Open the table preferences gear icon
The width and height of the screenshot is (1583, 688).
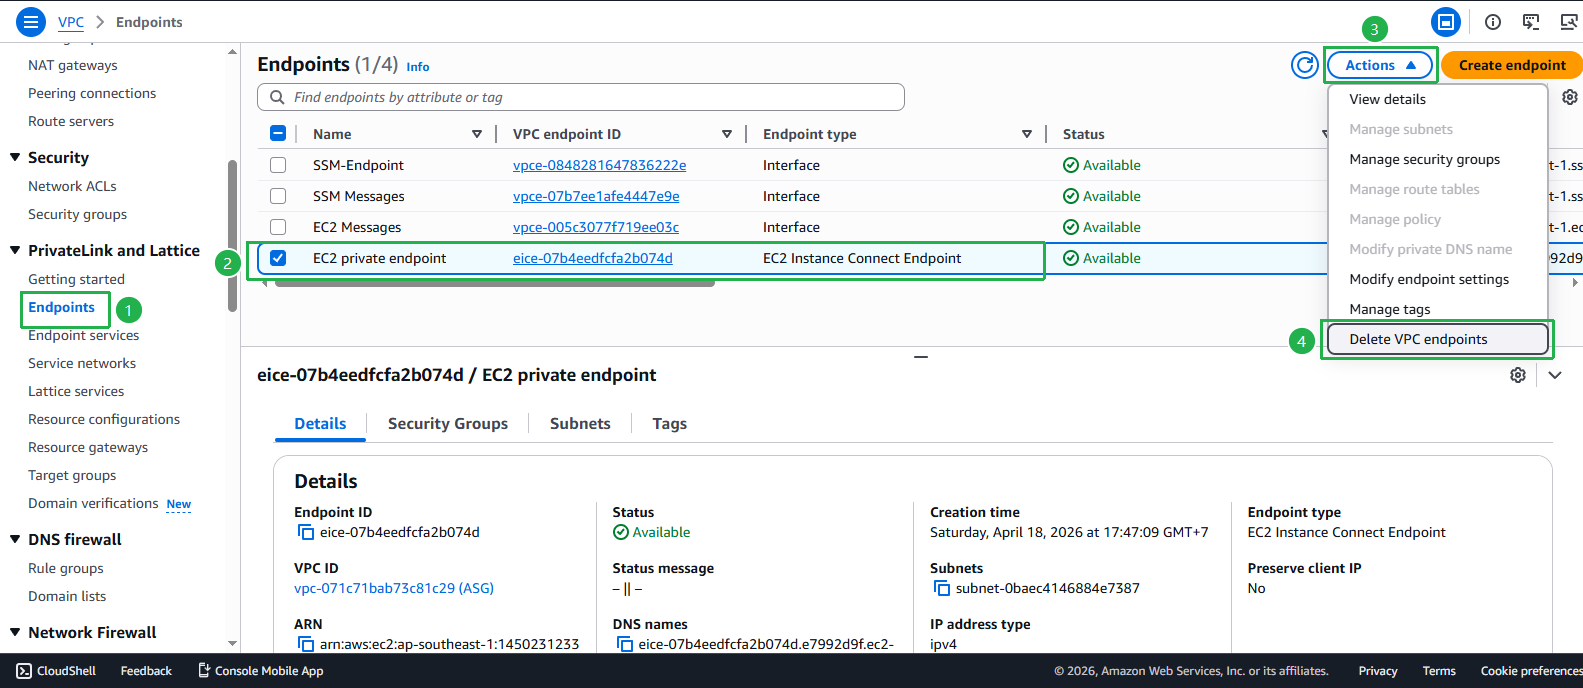click(1570, 97)
